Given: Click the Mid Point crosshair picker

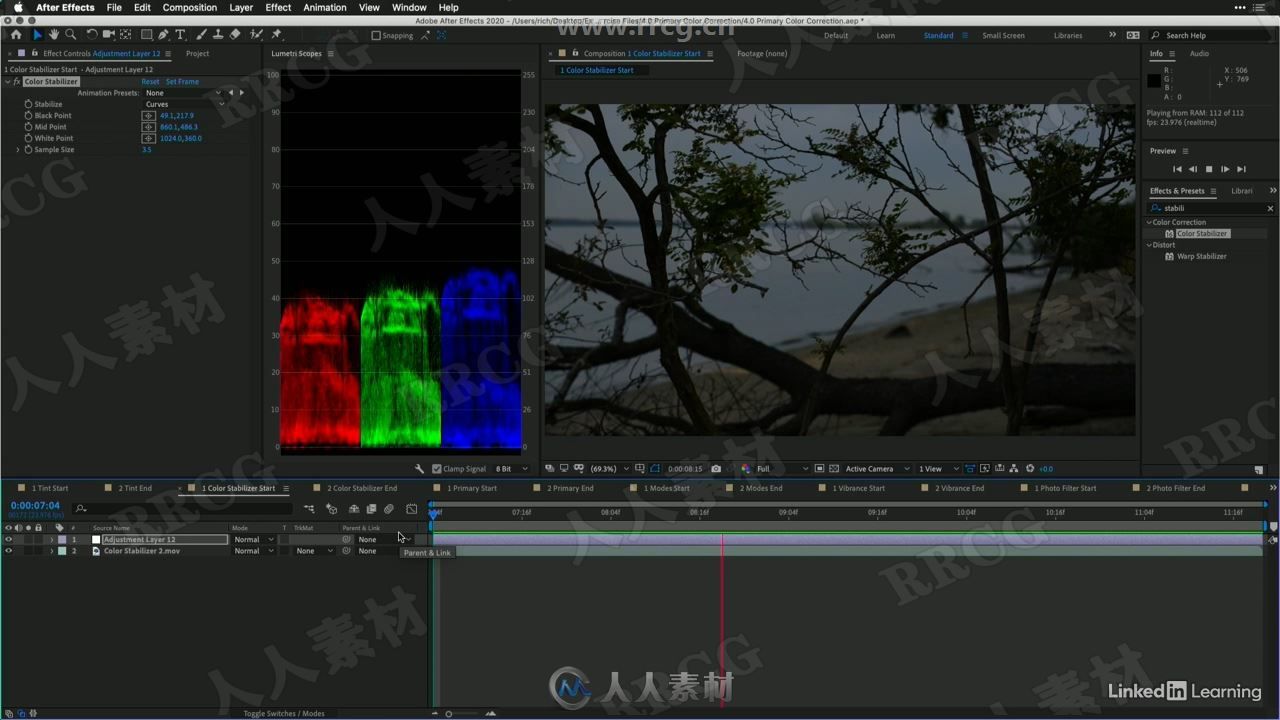Looking at the screenshot, I should (148, 127).
